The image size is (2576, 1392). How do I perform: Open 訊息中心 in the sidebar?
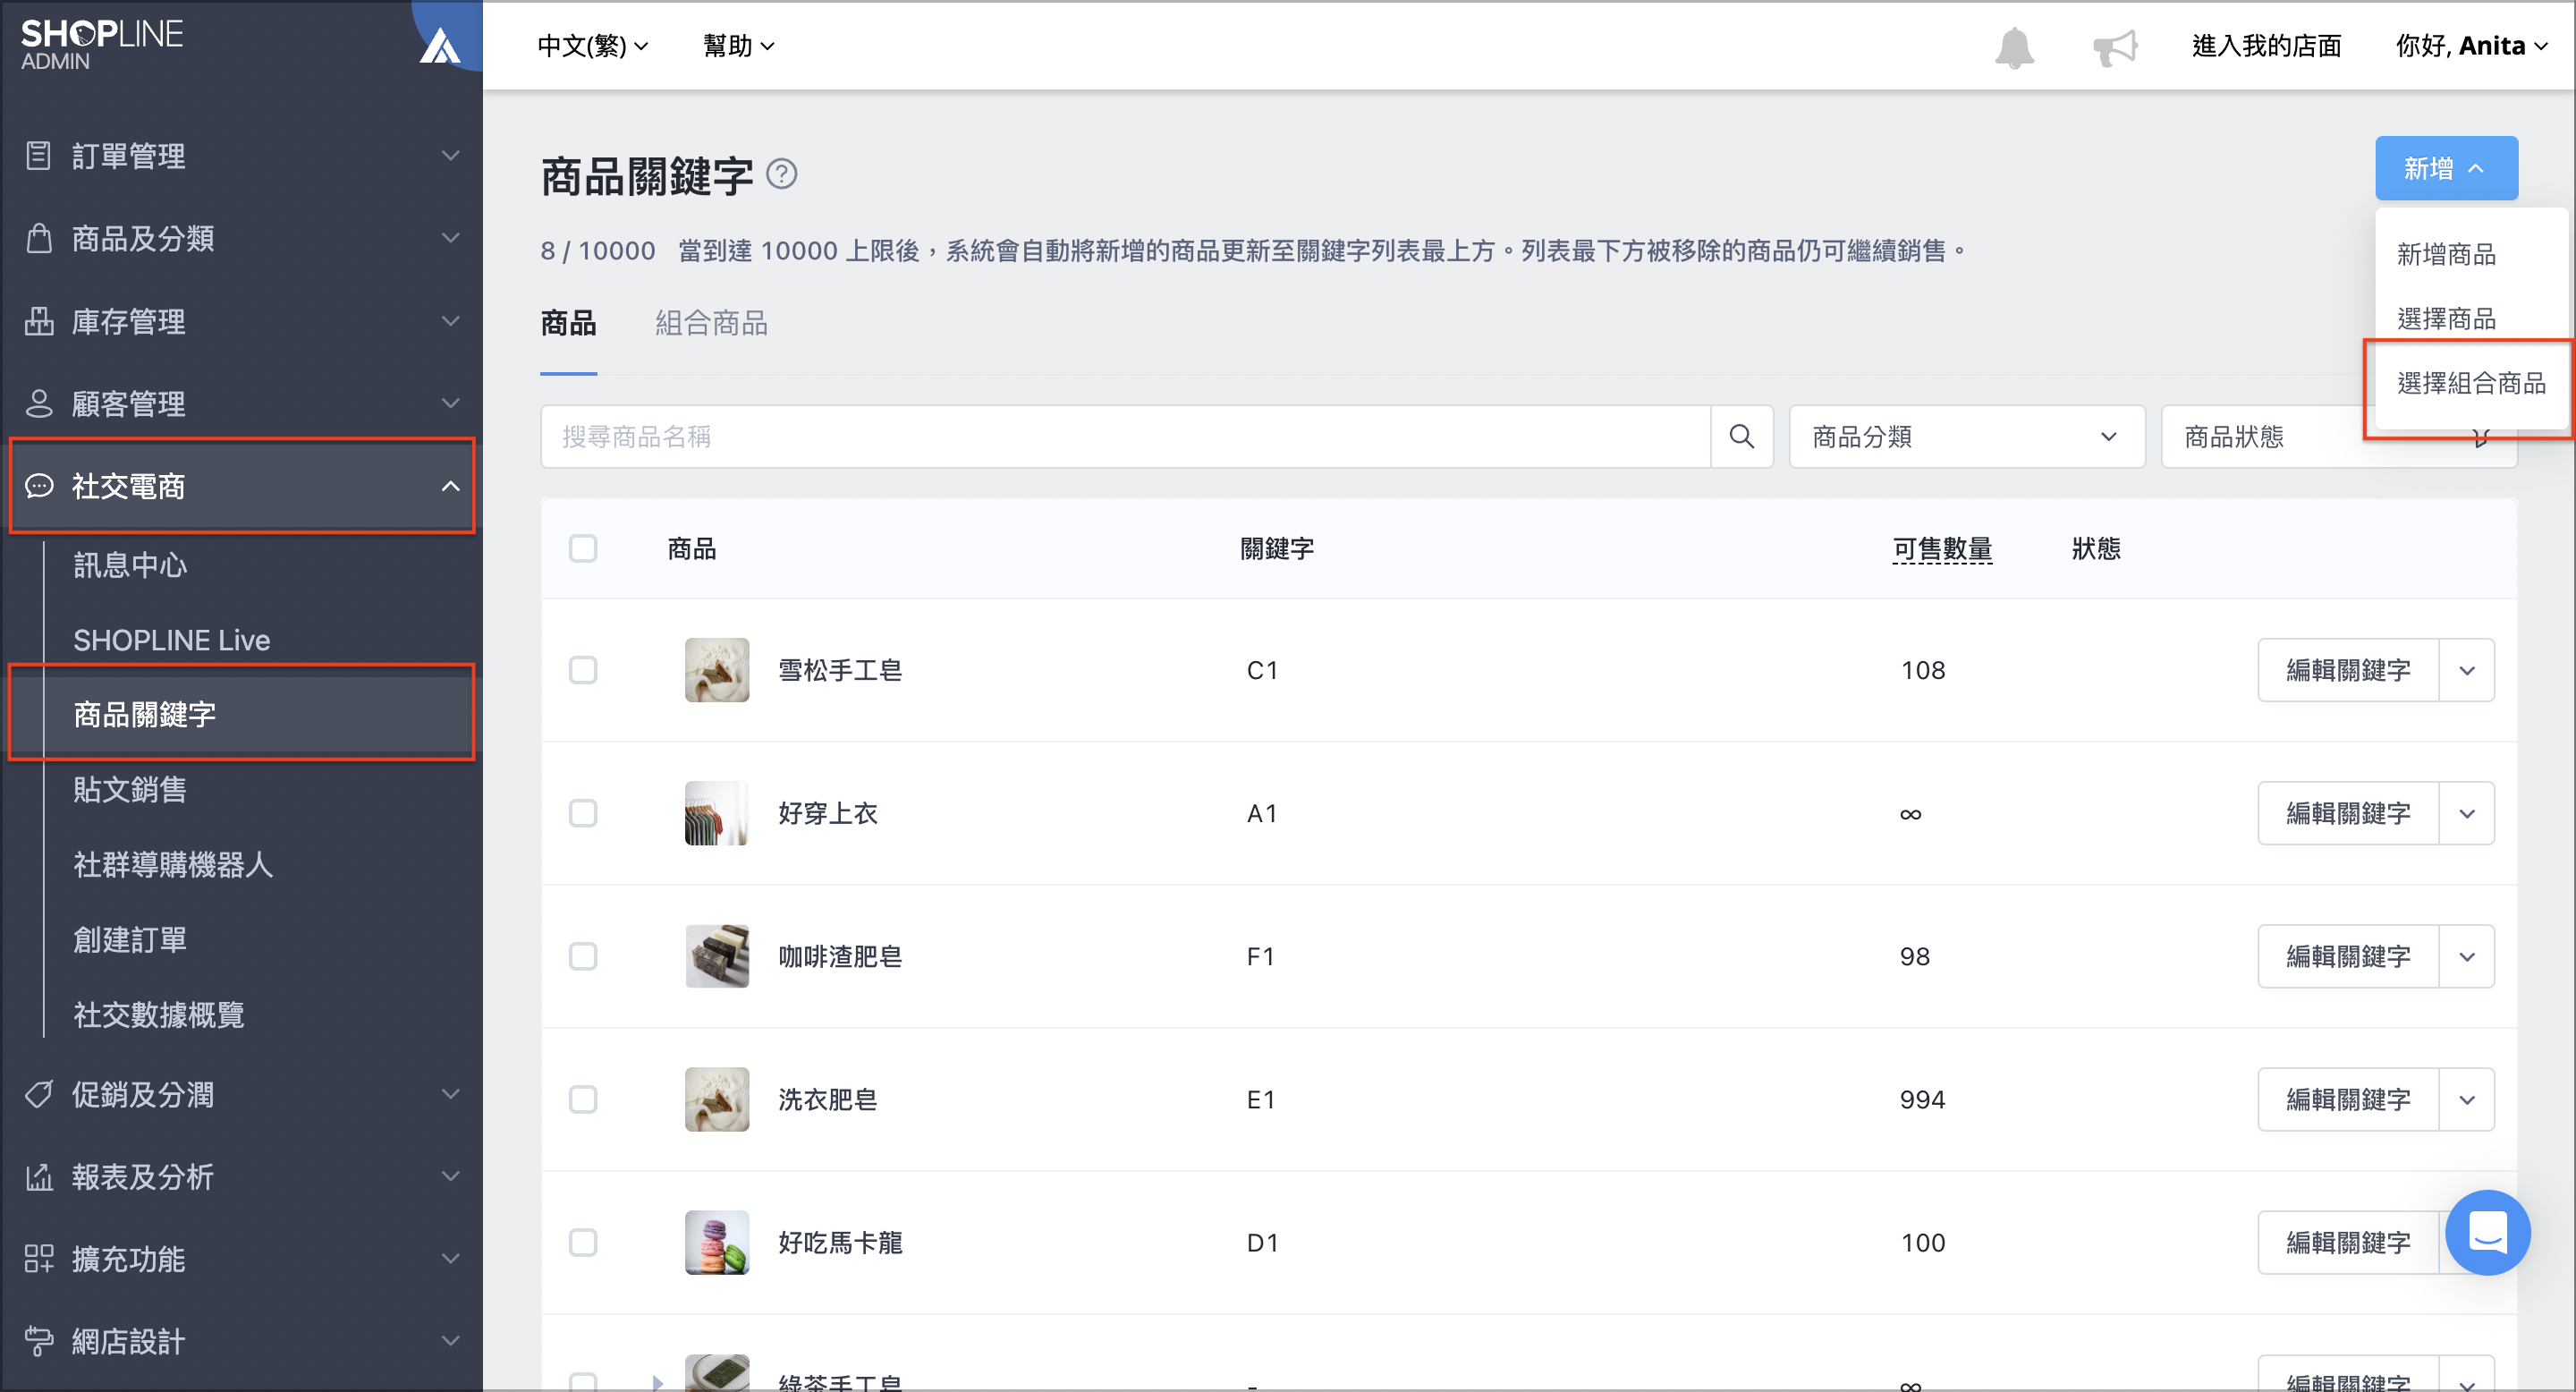point(130,565)
